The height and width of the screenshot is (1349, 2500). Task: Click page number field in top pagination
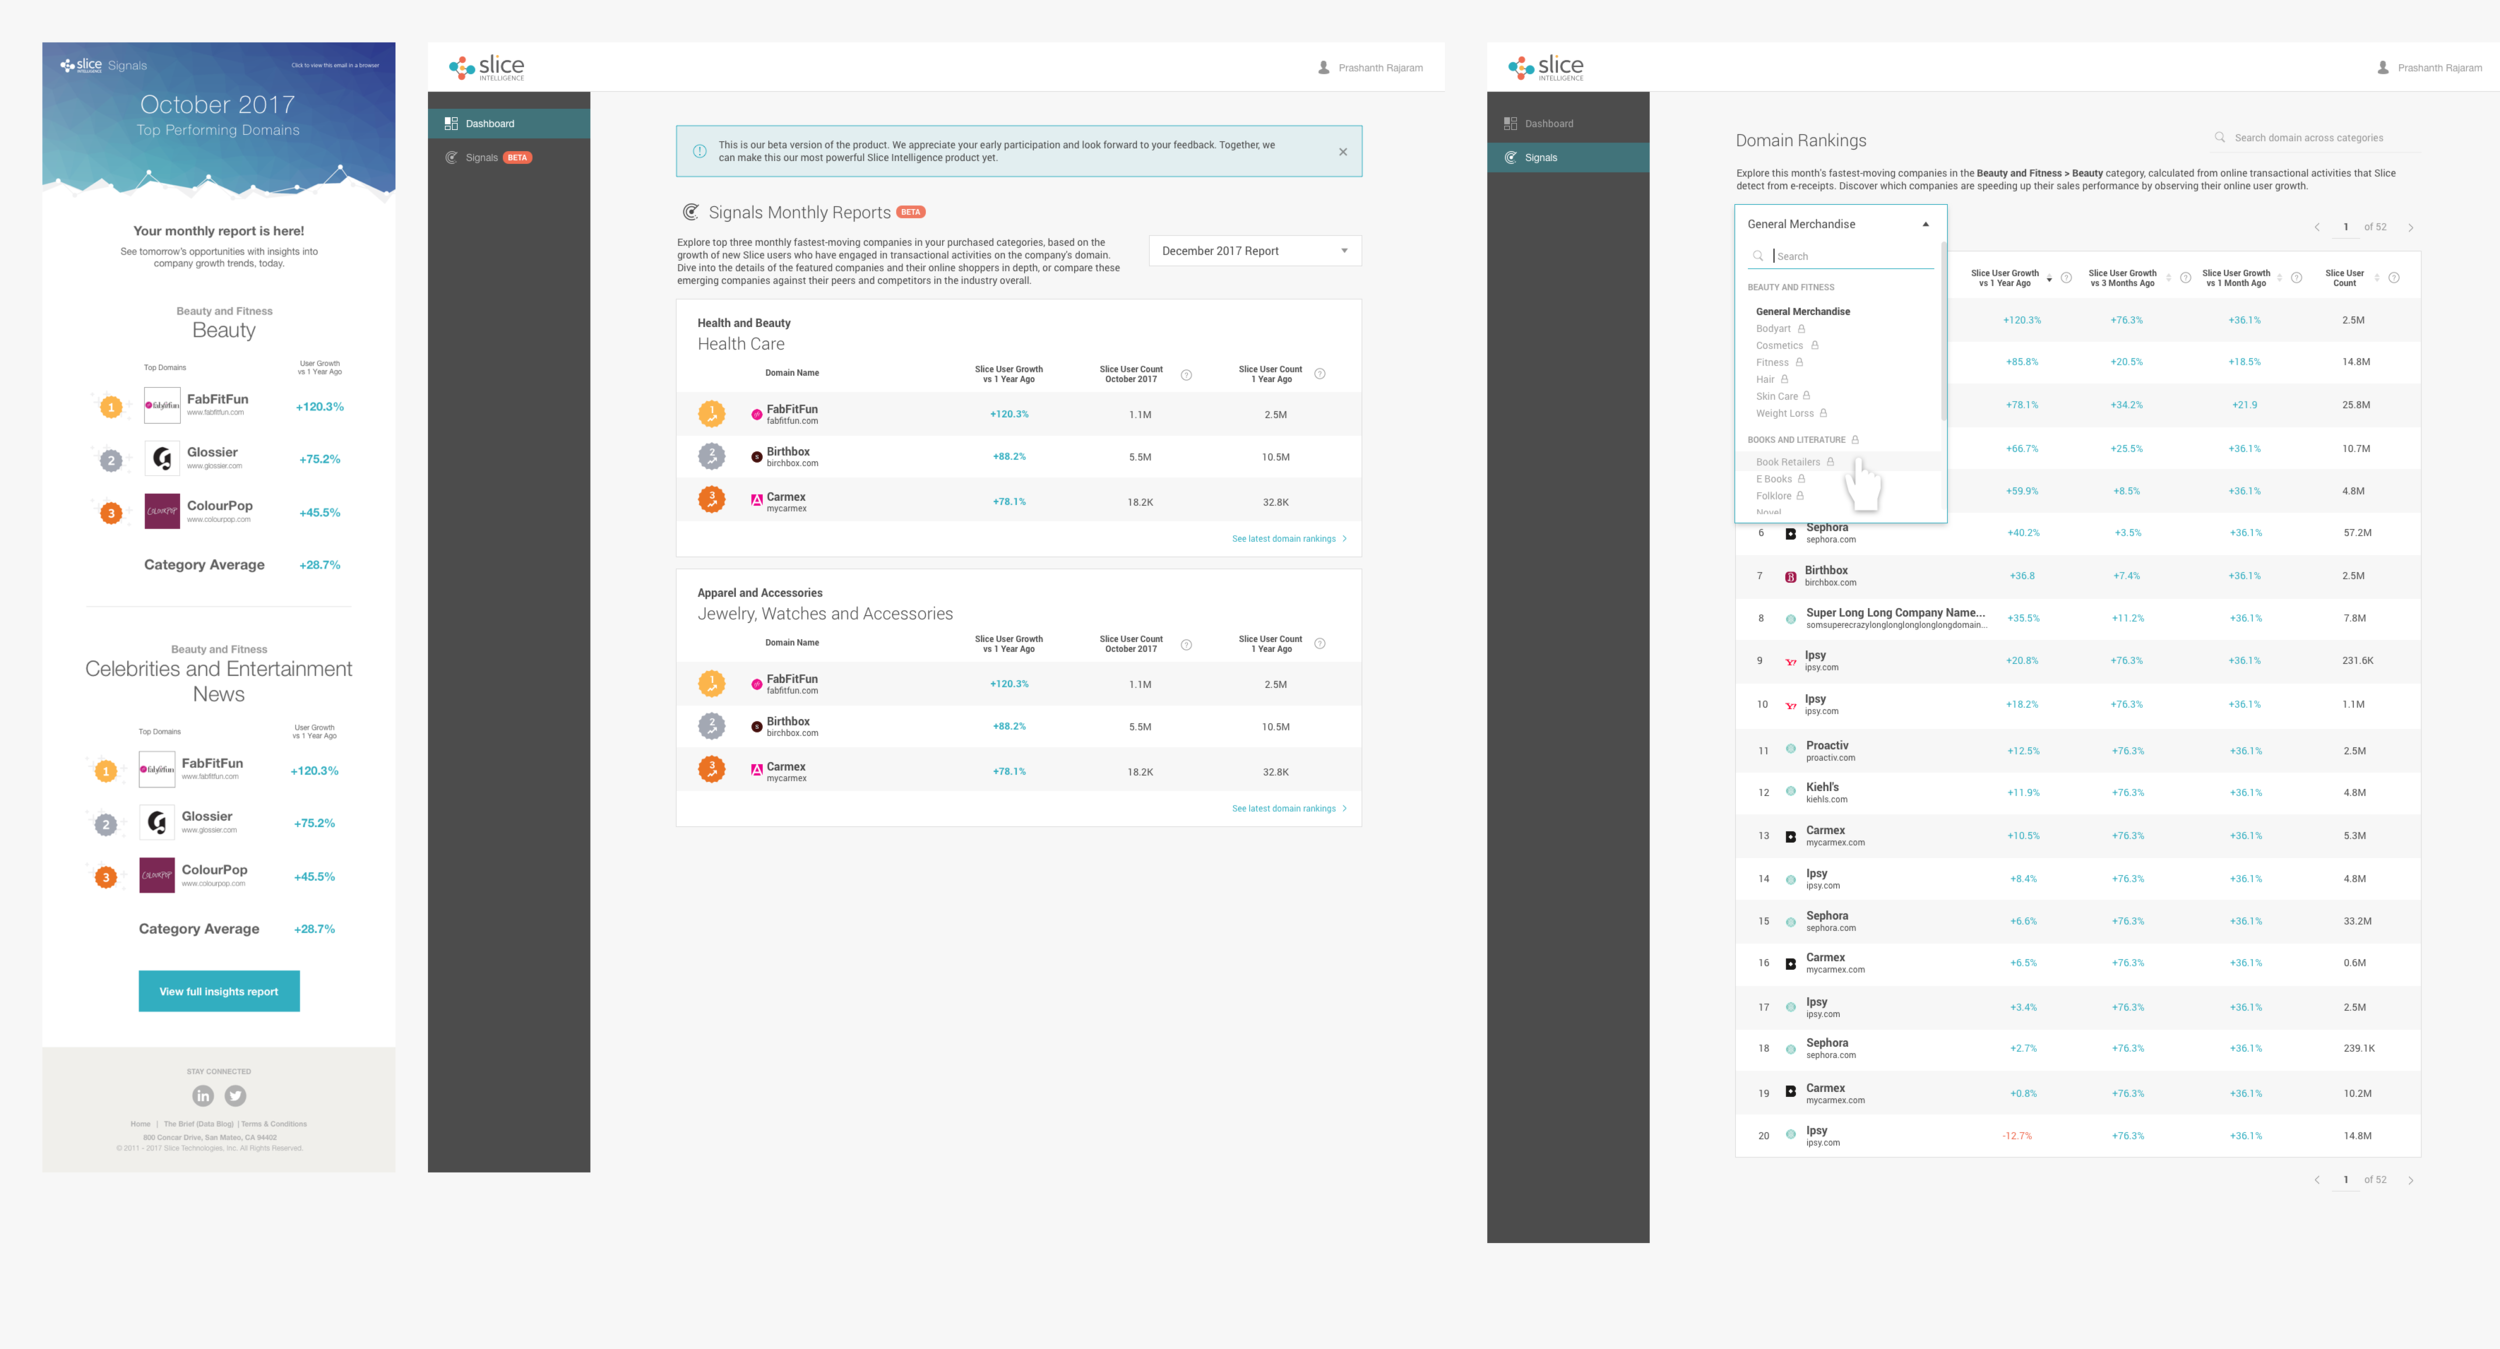pos(2346,228)
